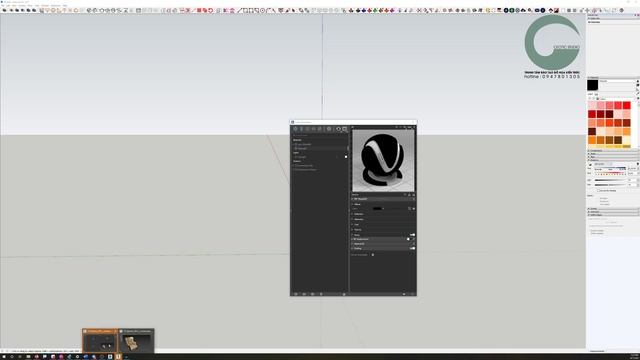Viewport: 640px width, 360px height.
Task: Pick orange swatch starting the bottom row
Action: pos(592,140)
